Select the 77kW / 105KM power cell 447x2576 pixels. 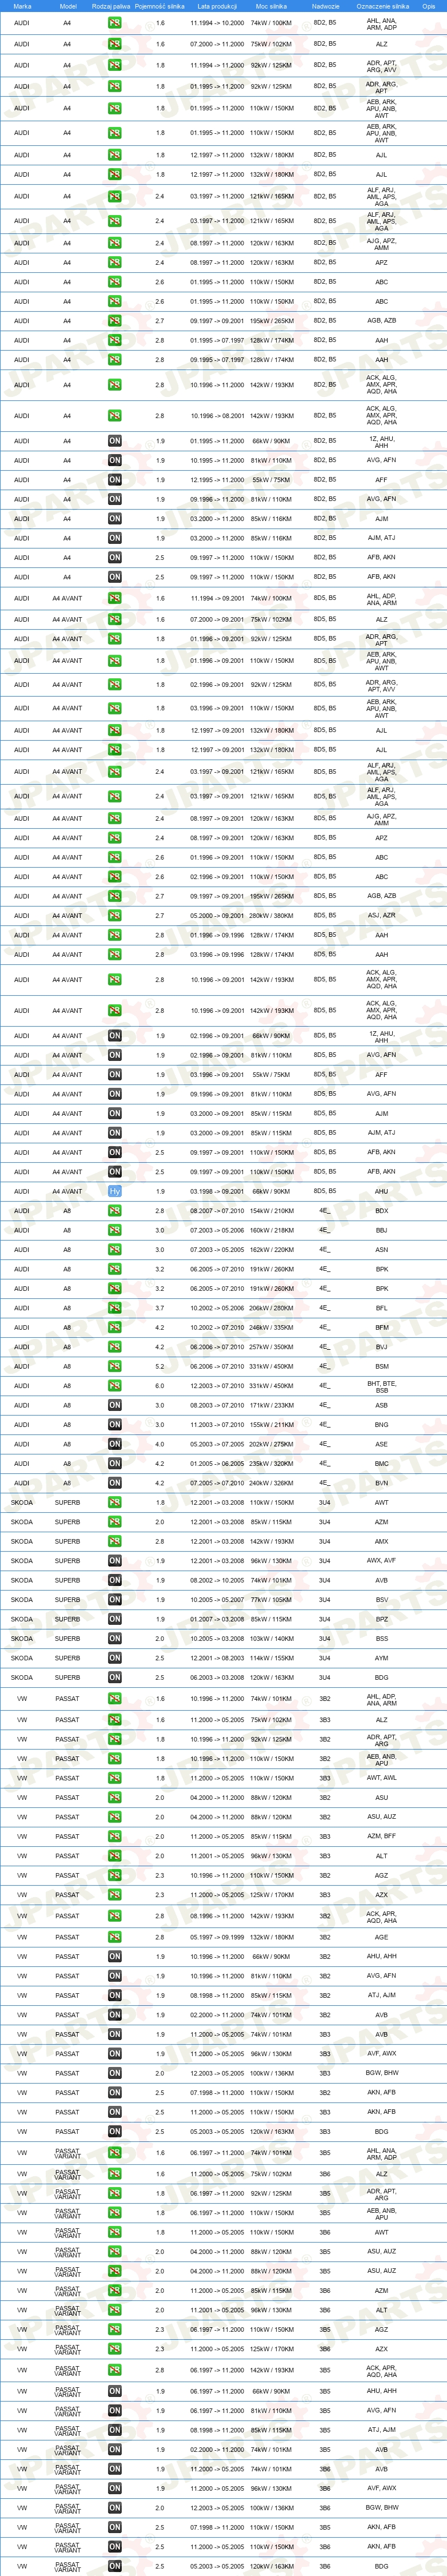(272, 1601)
